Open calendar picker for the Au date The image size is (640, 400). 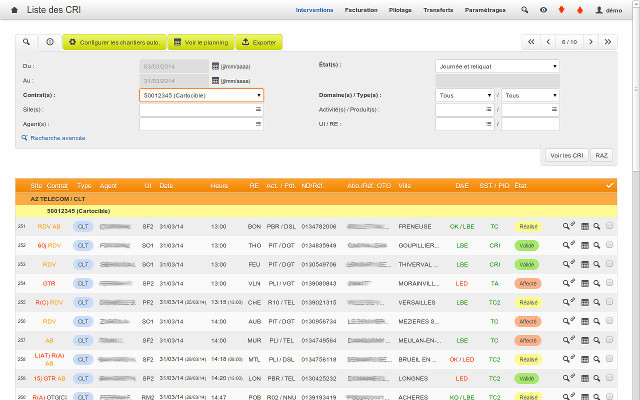[x=216, y=81]
